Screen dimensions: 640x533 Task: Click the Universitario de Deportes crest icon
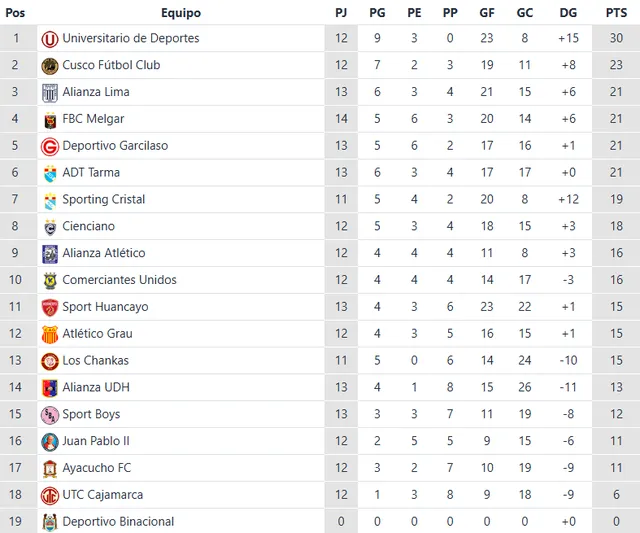pyautogui.click(x=50, y=39)
